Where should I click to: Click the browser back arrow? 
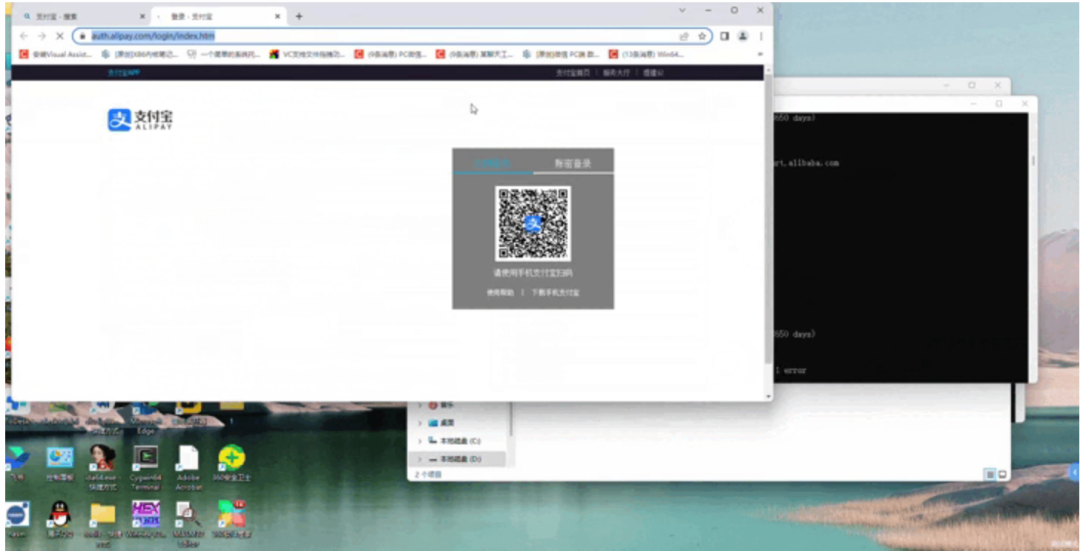click(24, 36)
